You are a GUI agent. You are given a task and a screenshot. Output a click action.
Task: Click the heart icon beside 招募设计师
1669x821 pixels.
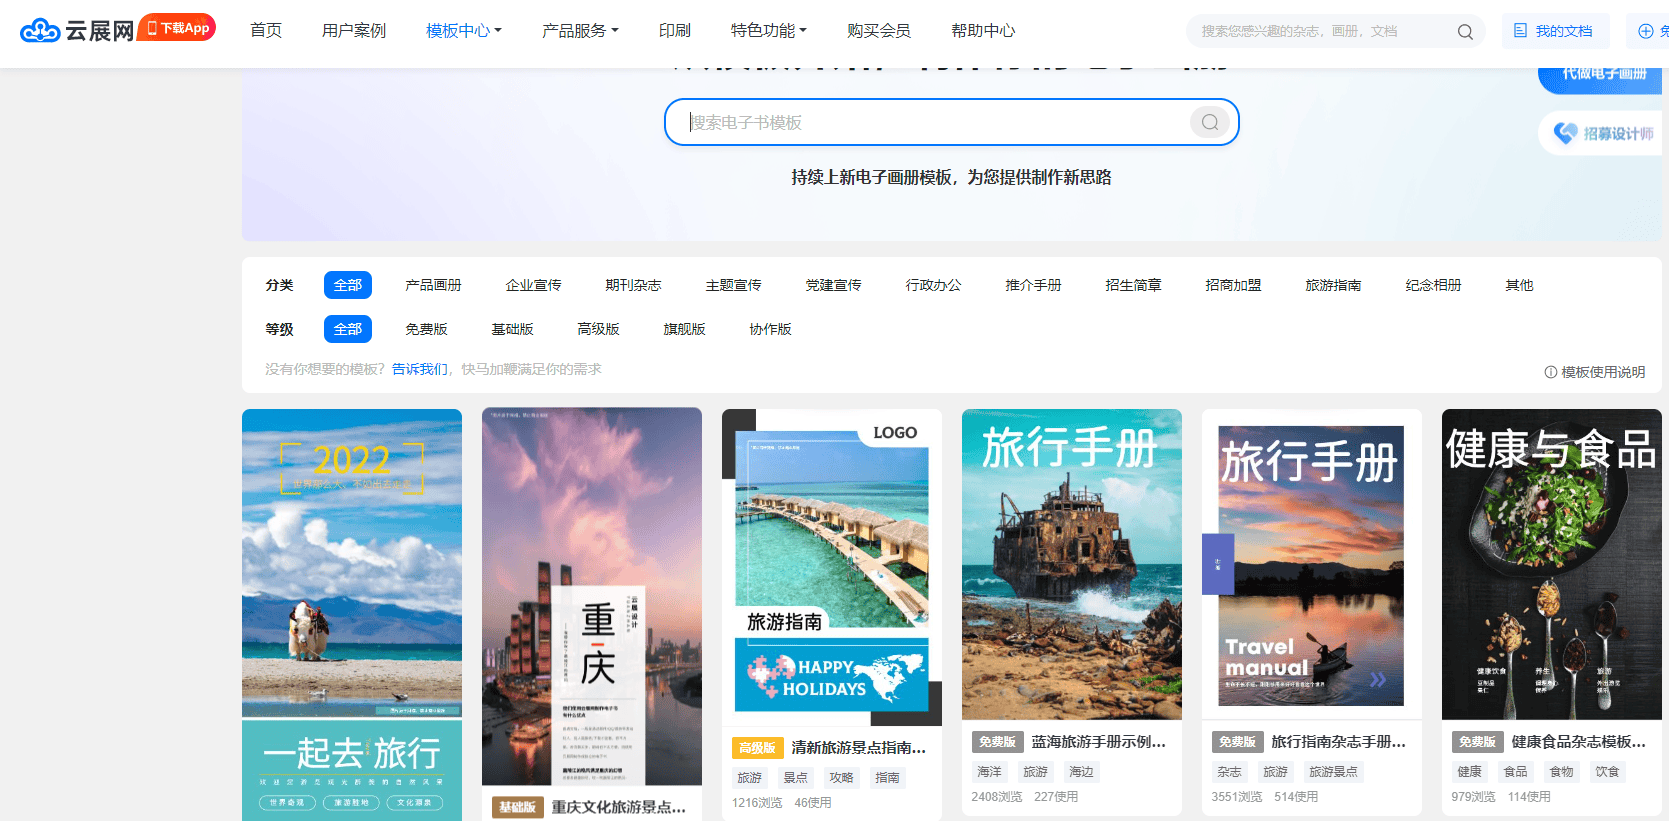tap(1566, 133)
